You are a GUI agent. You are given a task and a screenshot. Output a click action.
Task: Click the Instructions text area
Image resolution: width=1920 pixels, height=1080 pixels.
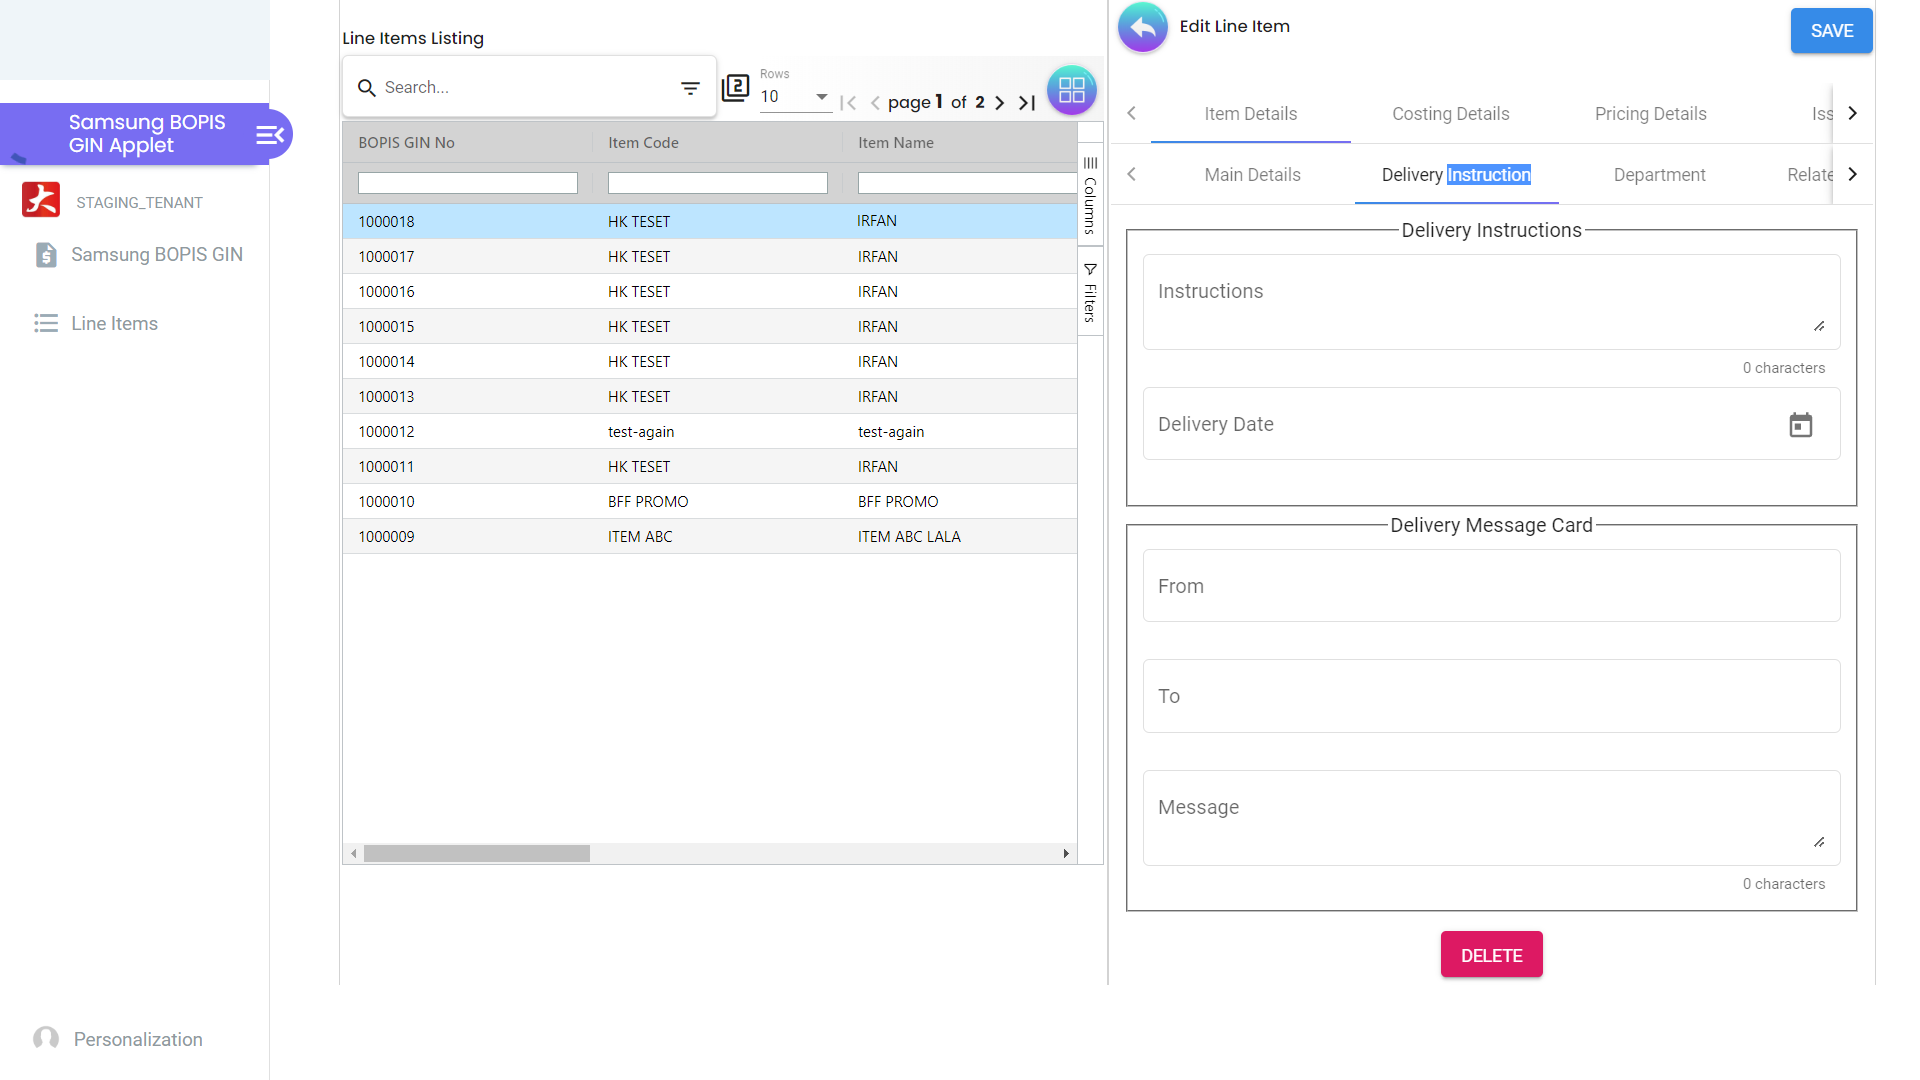(1490, 302)
